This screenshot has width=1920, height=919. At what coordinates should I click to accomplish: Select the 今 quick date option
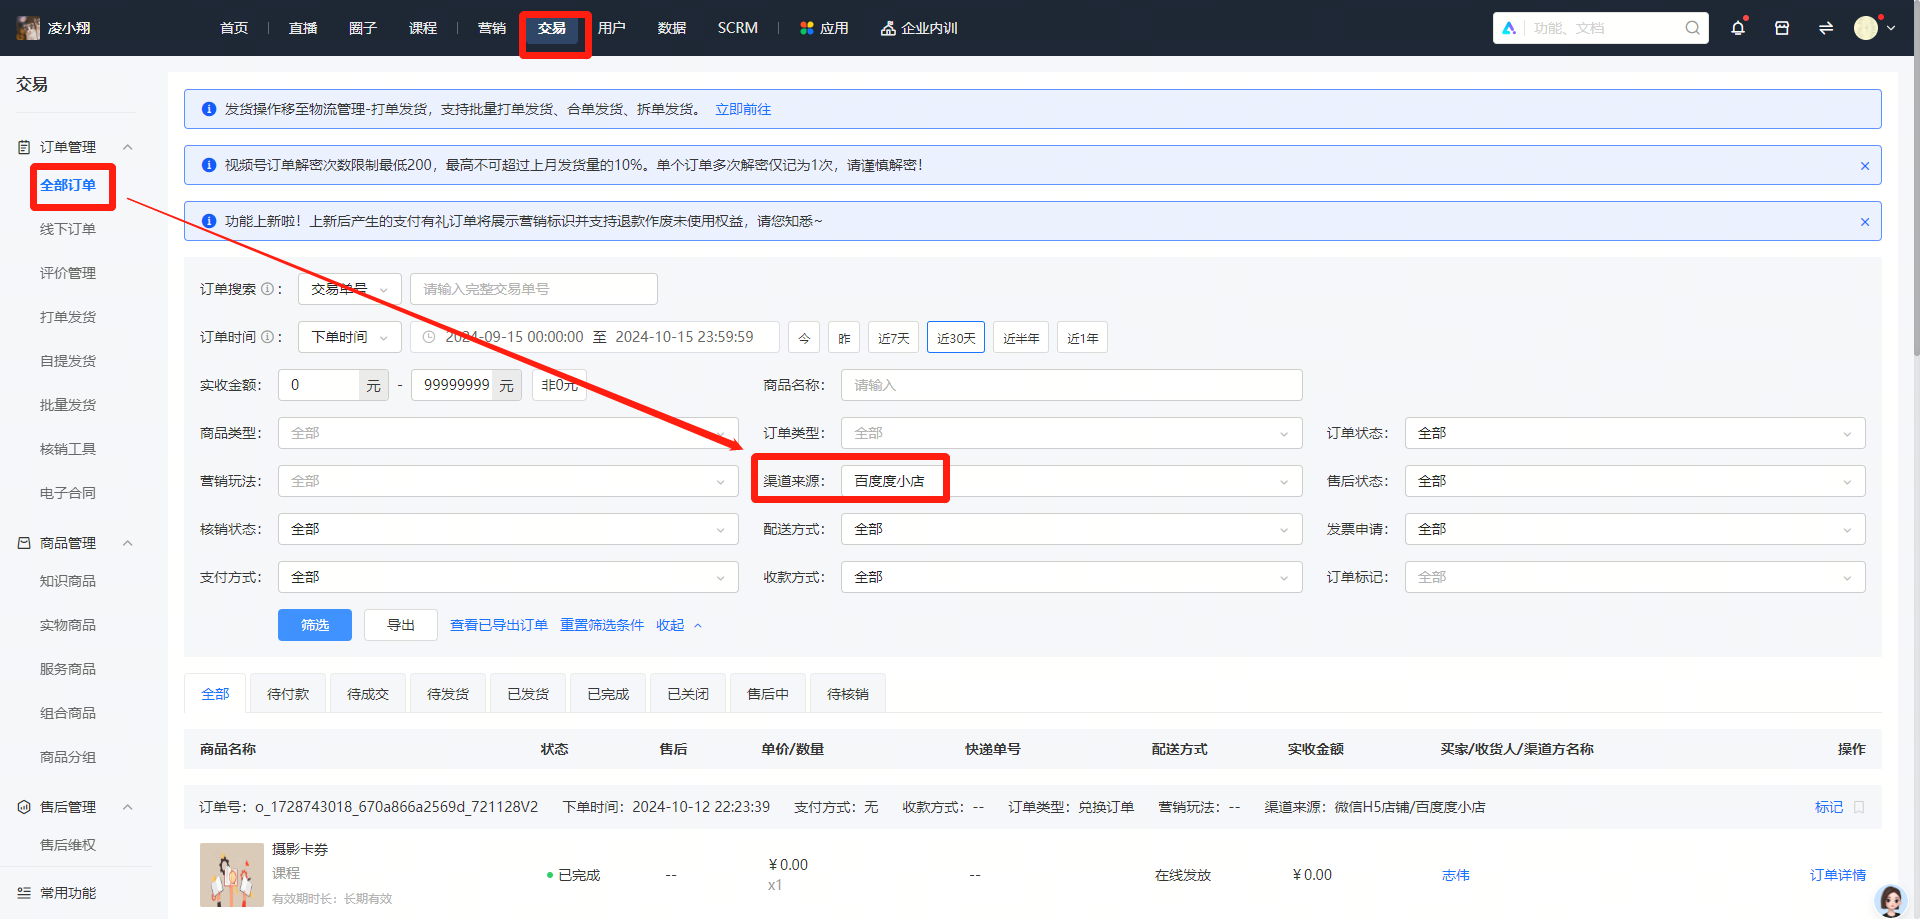click(804, 338)
